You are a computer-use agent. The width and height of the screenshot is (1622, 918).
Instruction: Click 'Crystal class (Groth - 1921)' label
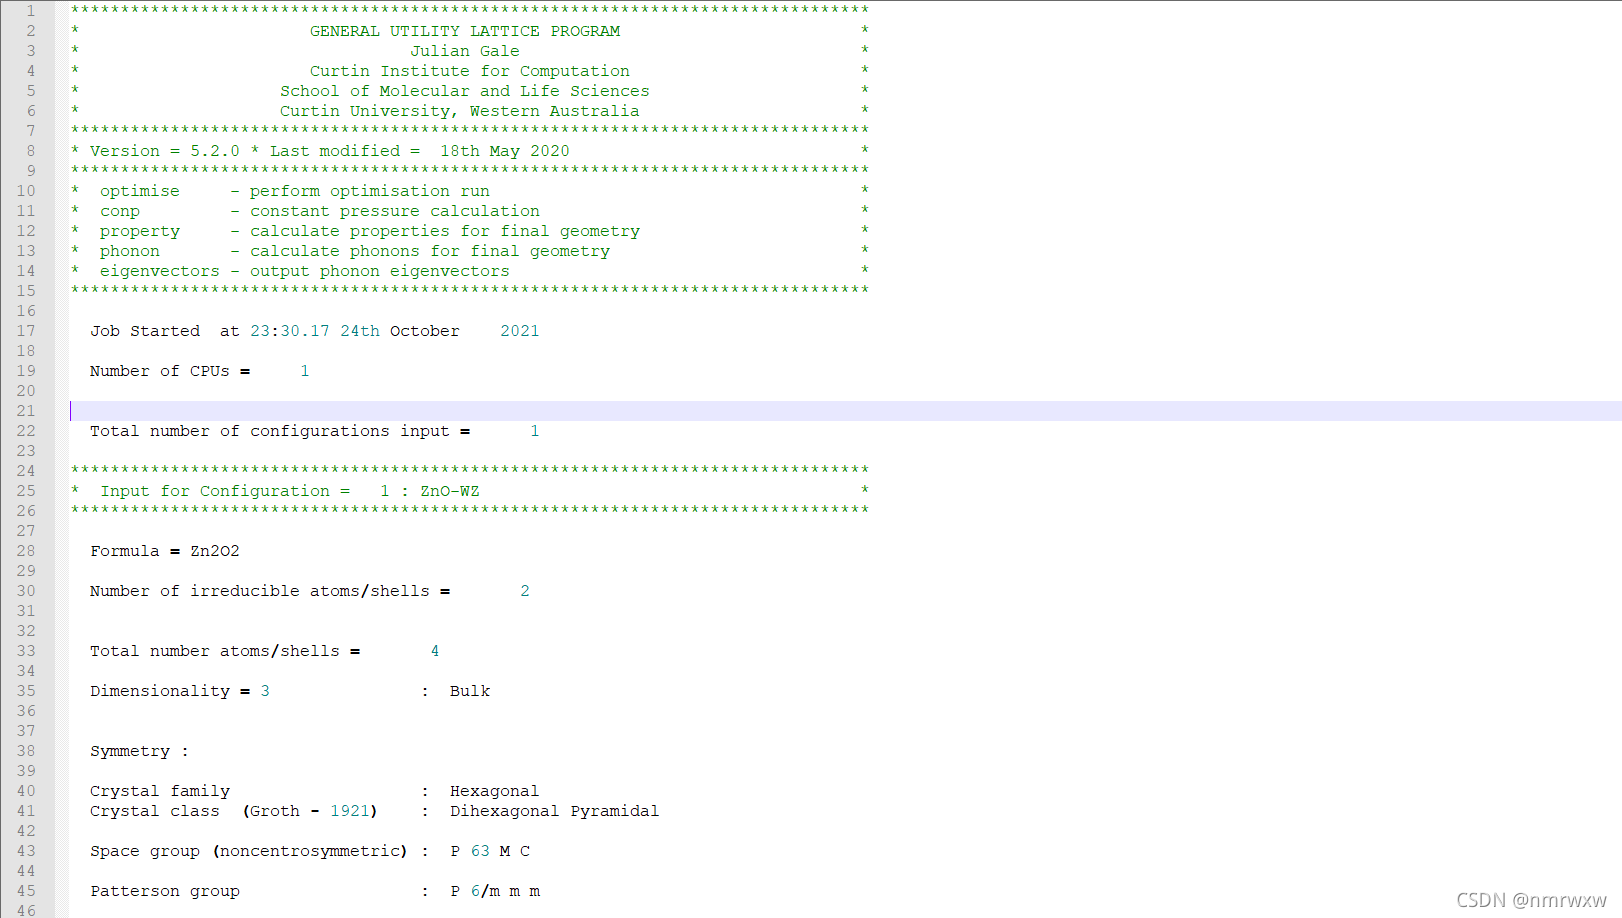click(234, 811)
